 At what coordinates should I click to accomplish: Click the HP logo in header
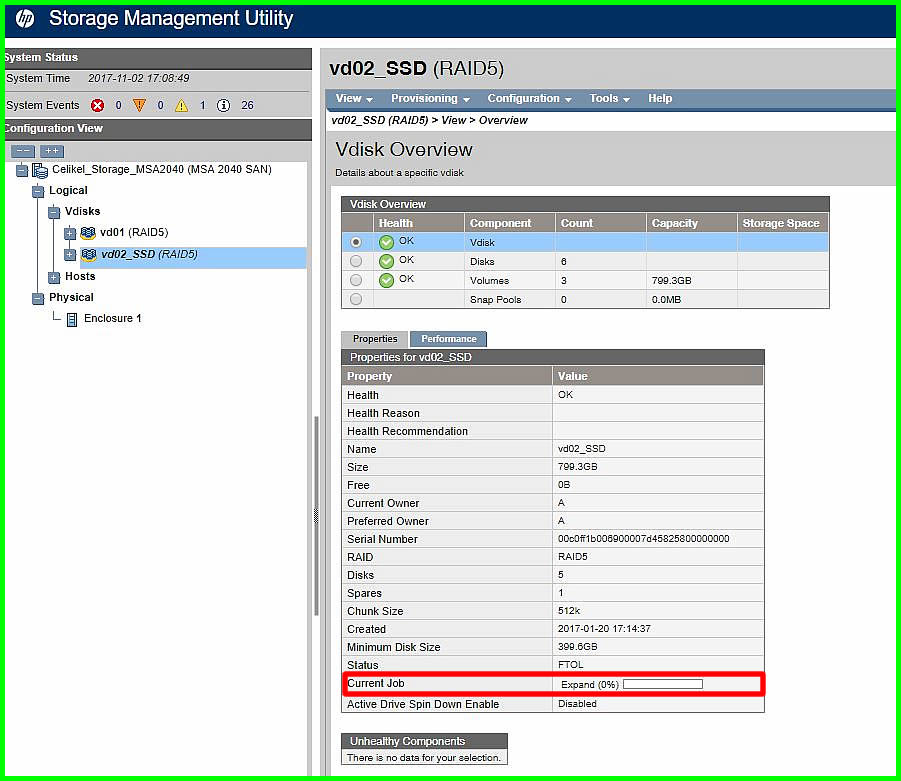tap(25, 19)
